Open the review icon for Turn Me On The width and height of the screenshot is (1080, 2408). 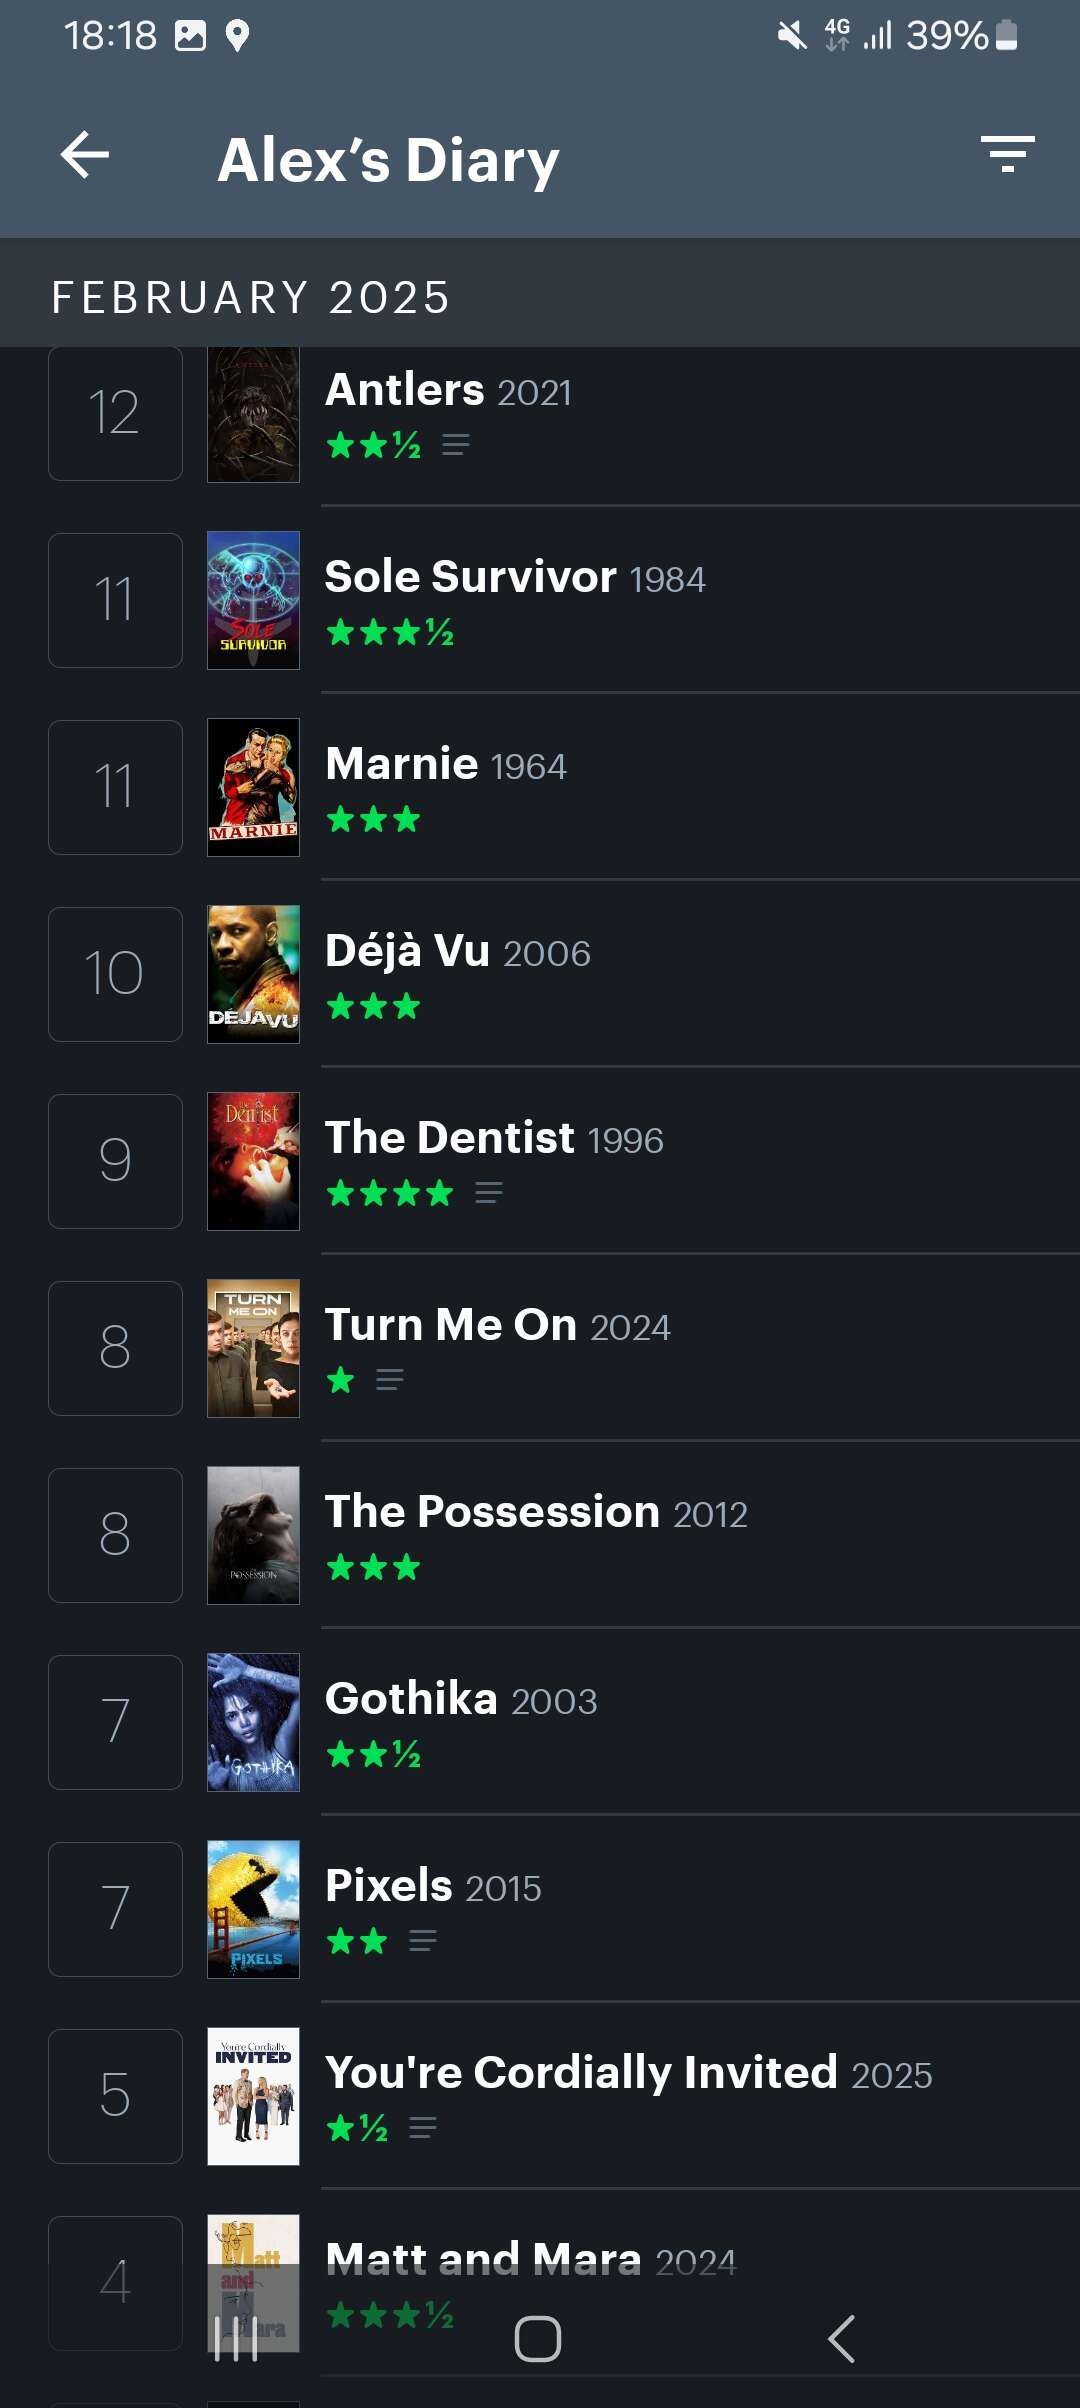coord(390,1381)
